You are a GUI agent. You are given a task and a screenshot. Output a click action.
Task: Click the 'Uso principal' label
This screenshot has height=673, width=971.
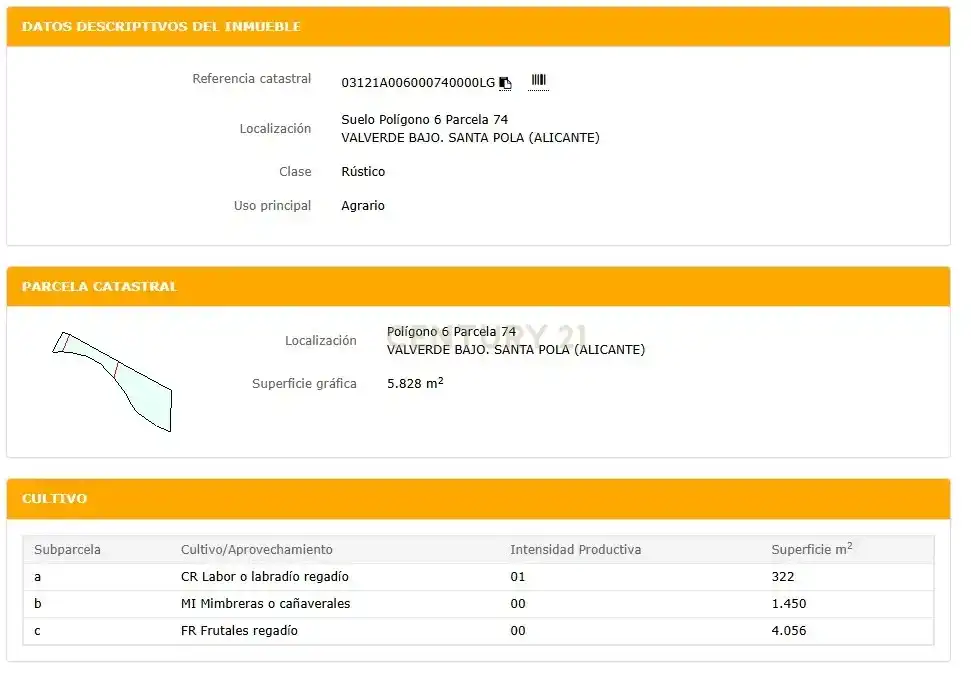click(x=272, y=206)
